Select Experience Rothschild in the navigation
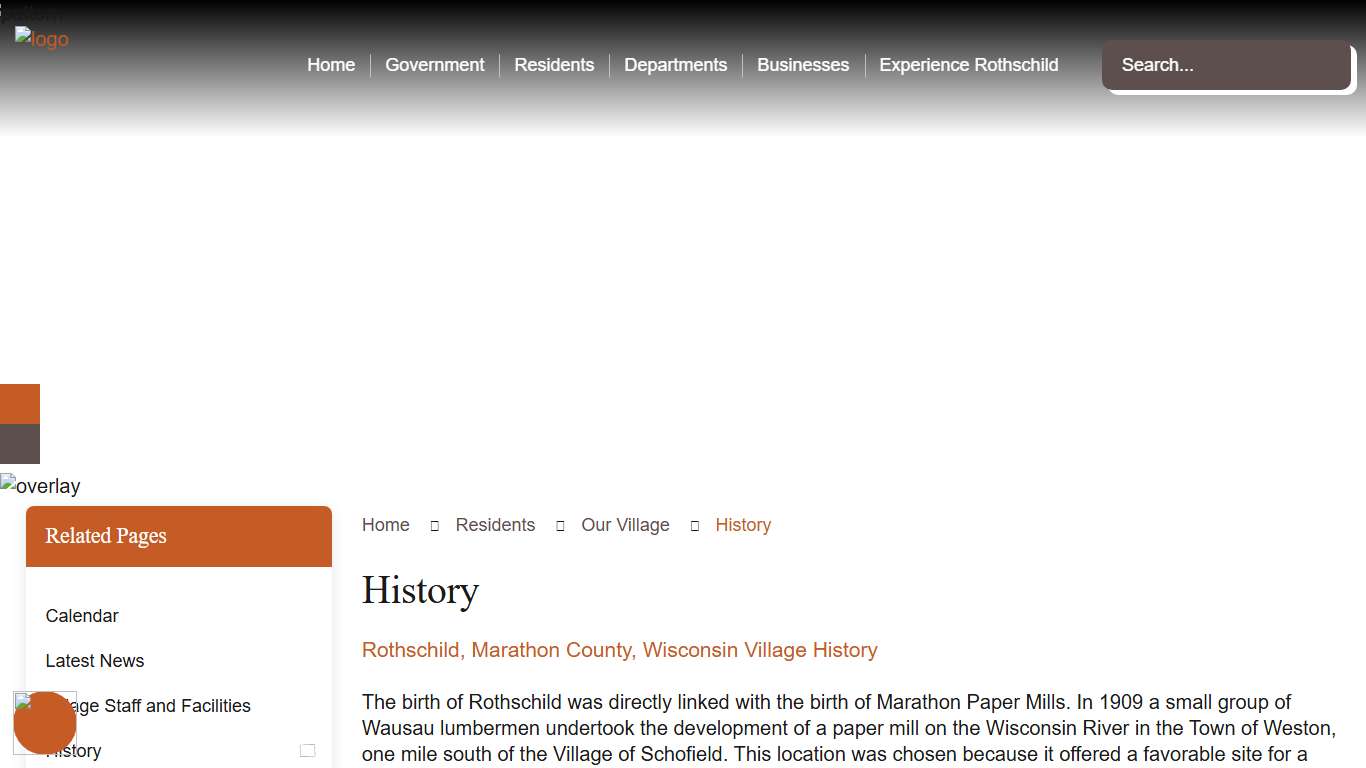 point(968,64)
